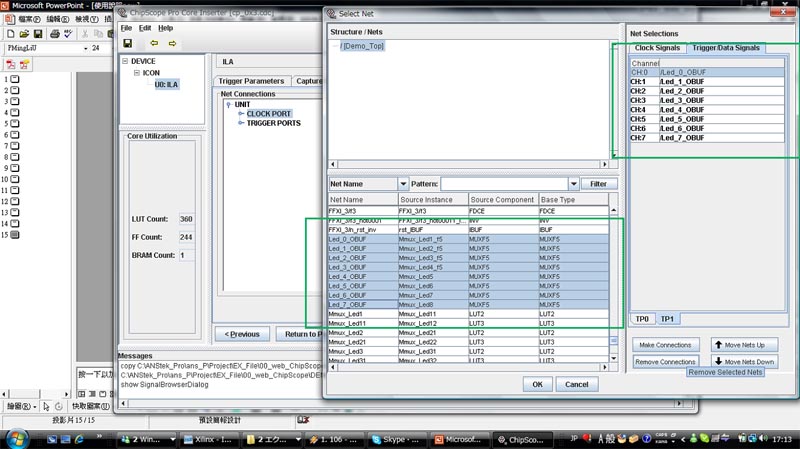Screen dimensions: 800x449
Task: Click second PDF converter icon in PowerPoint
Action: coord(24,65)
